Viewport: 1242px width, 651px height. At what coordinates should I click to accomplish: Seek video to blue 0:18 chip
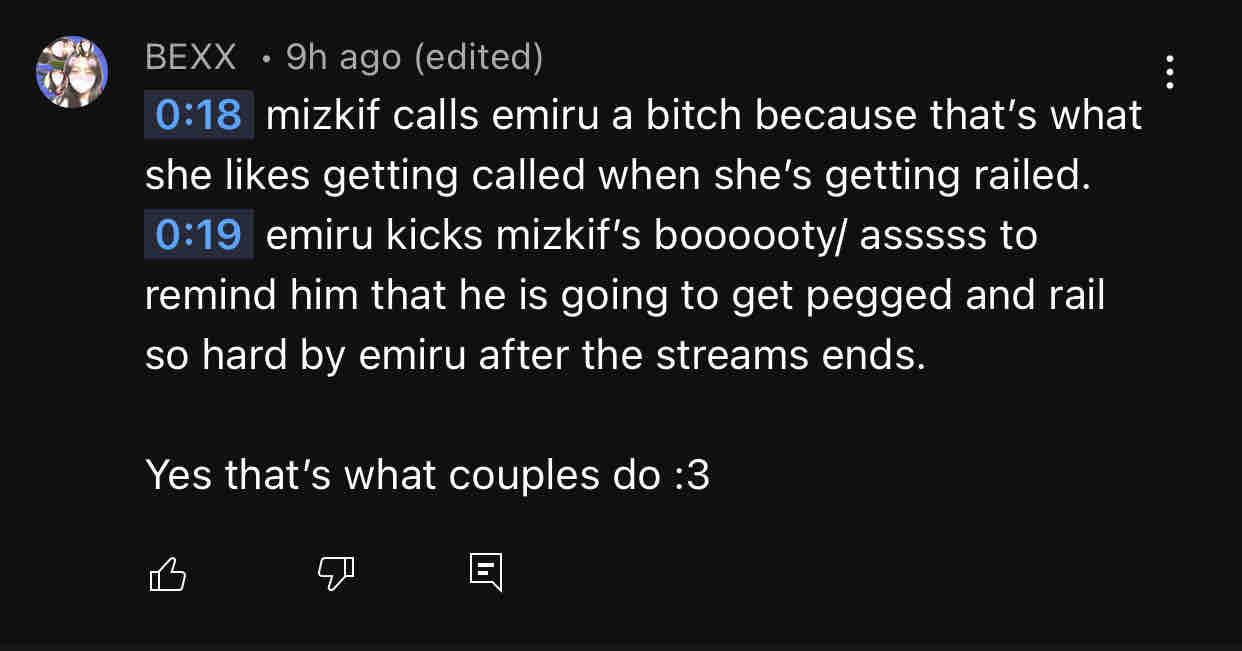(199, 115)
